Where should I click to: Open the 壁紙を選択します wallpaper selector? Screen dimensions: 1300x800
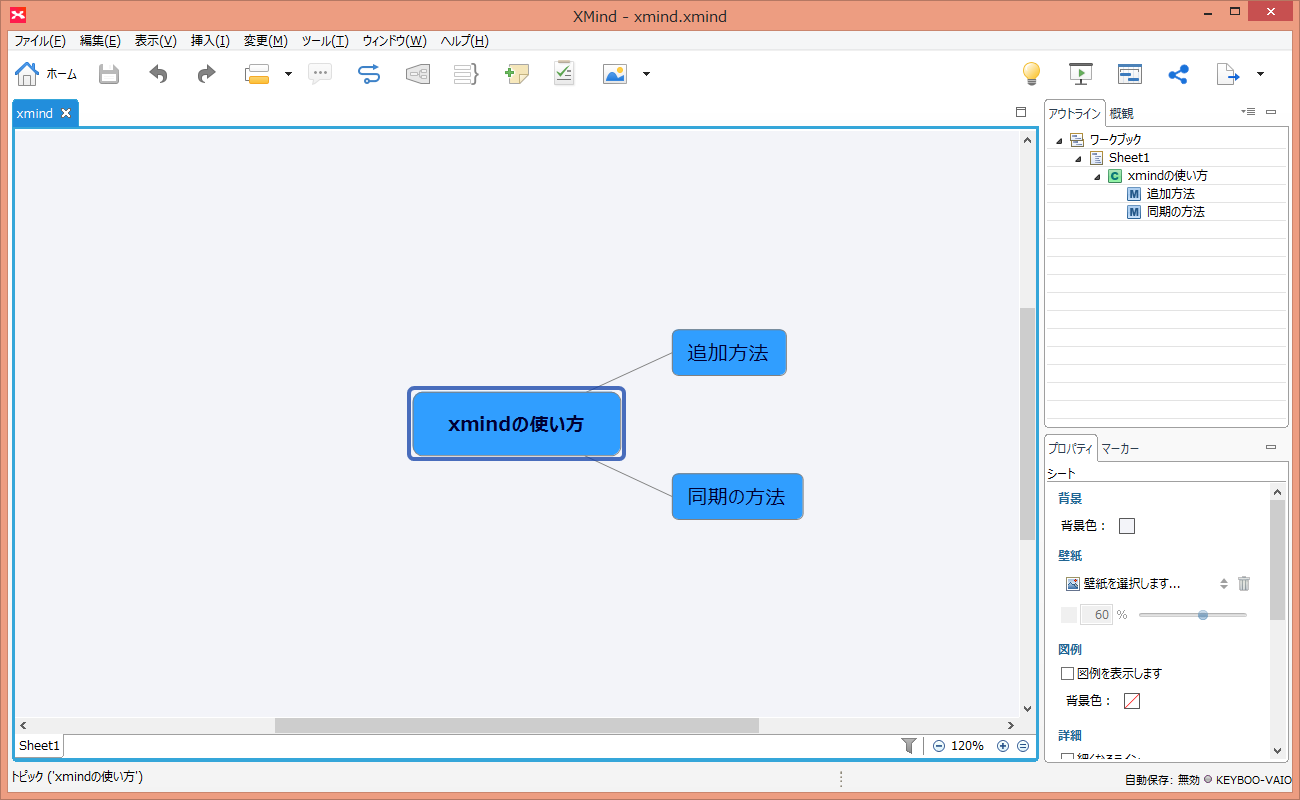pos(1146,584)
